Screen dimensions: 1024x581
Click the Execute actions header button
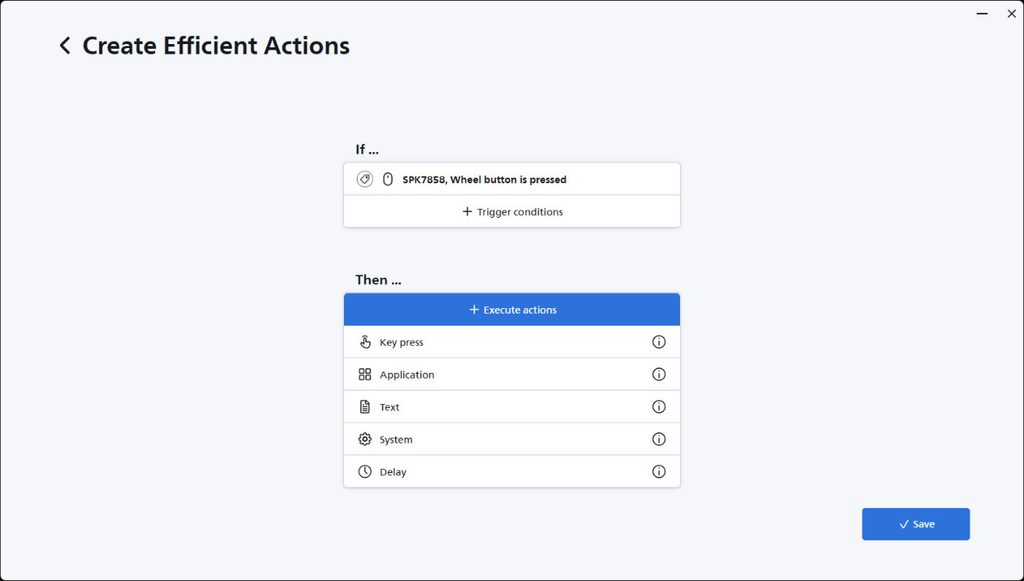[512, 309]
